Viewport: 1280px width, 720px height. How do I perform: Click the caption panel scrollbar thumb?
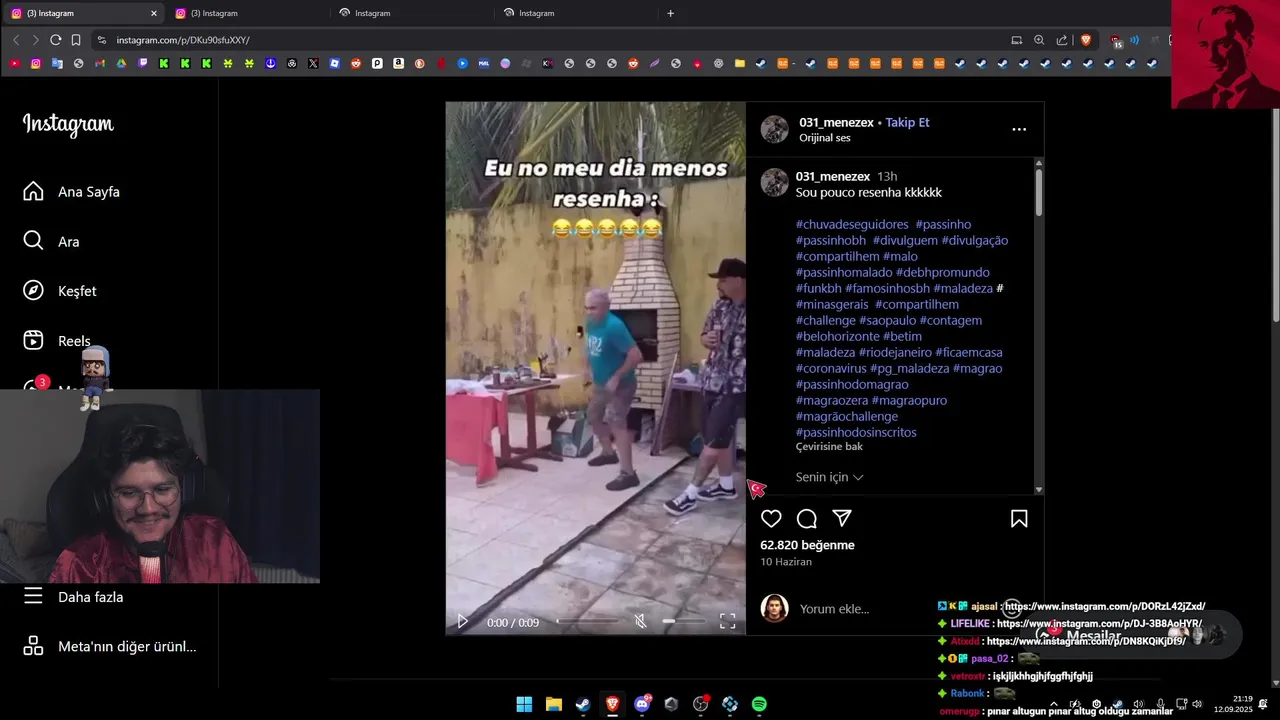point(1039,192)
